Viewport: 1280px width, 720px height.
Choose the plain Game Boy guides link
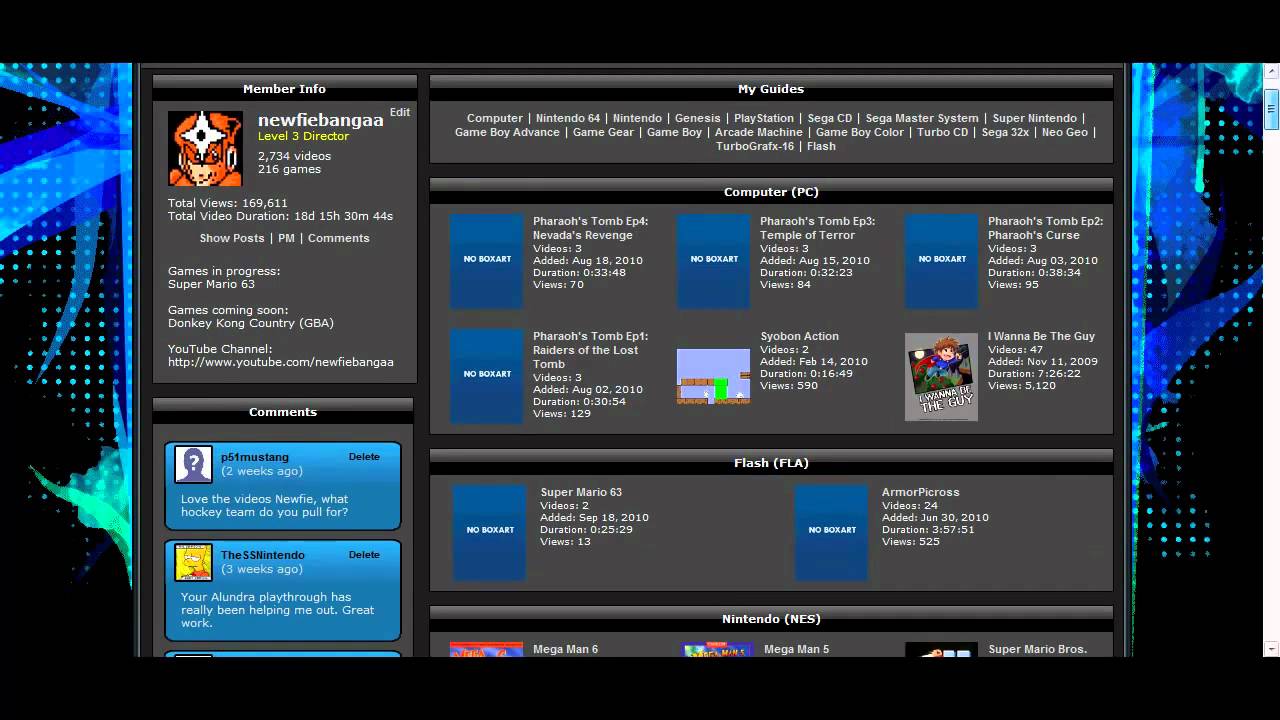pos(674,132)
